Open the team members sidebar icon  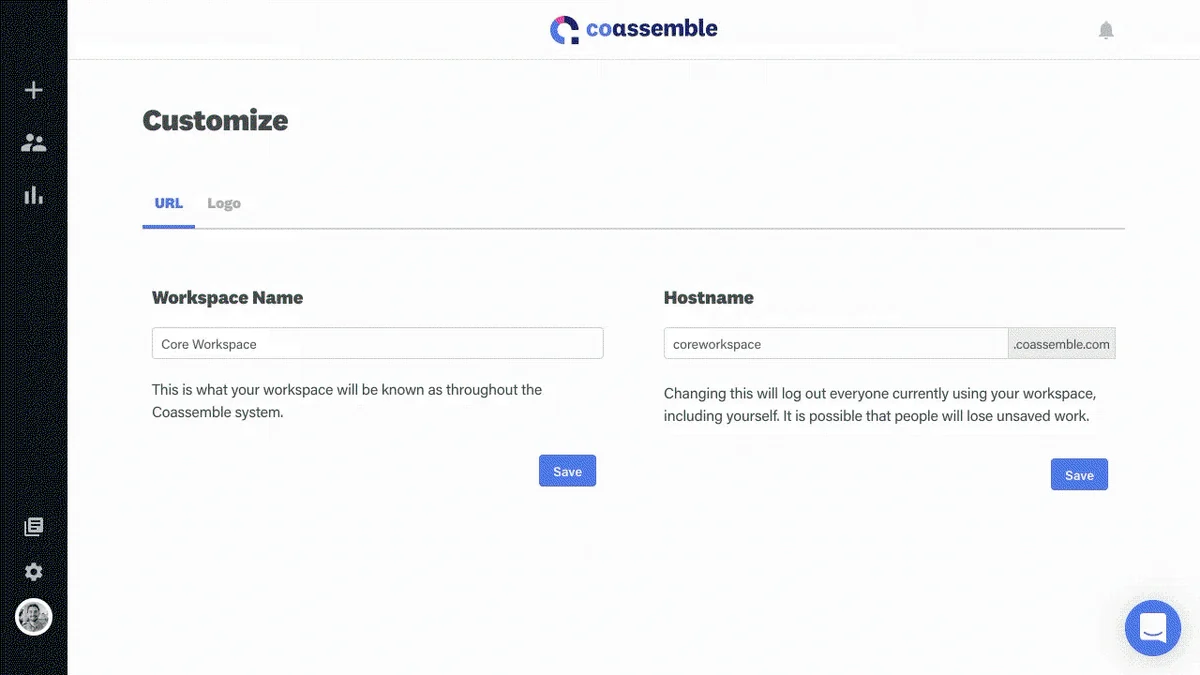click(33, 142)
